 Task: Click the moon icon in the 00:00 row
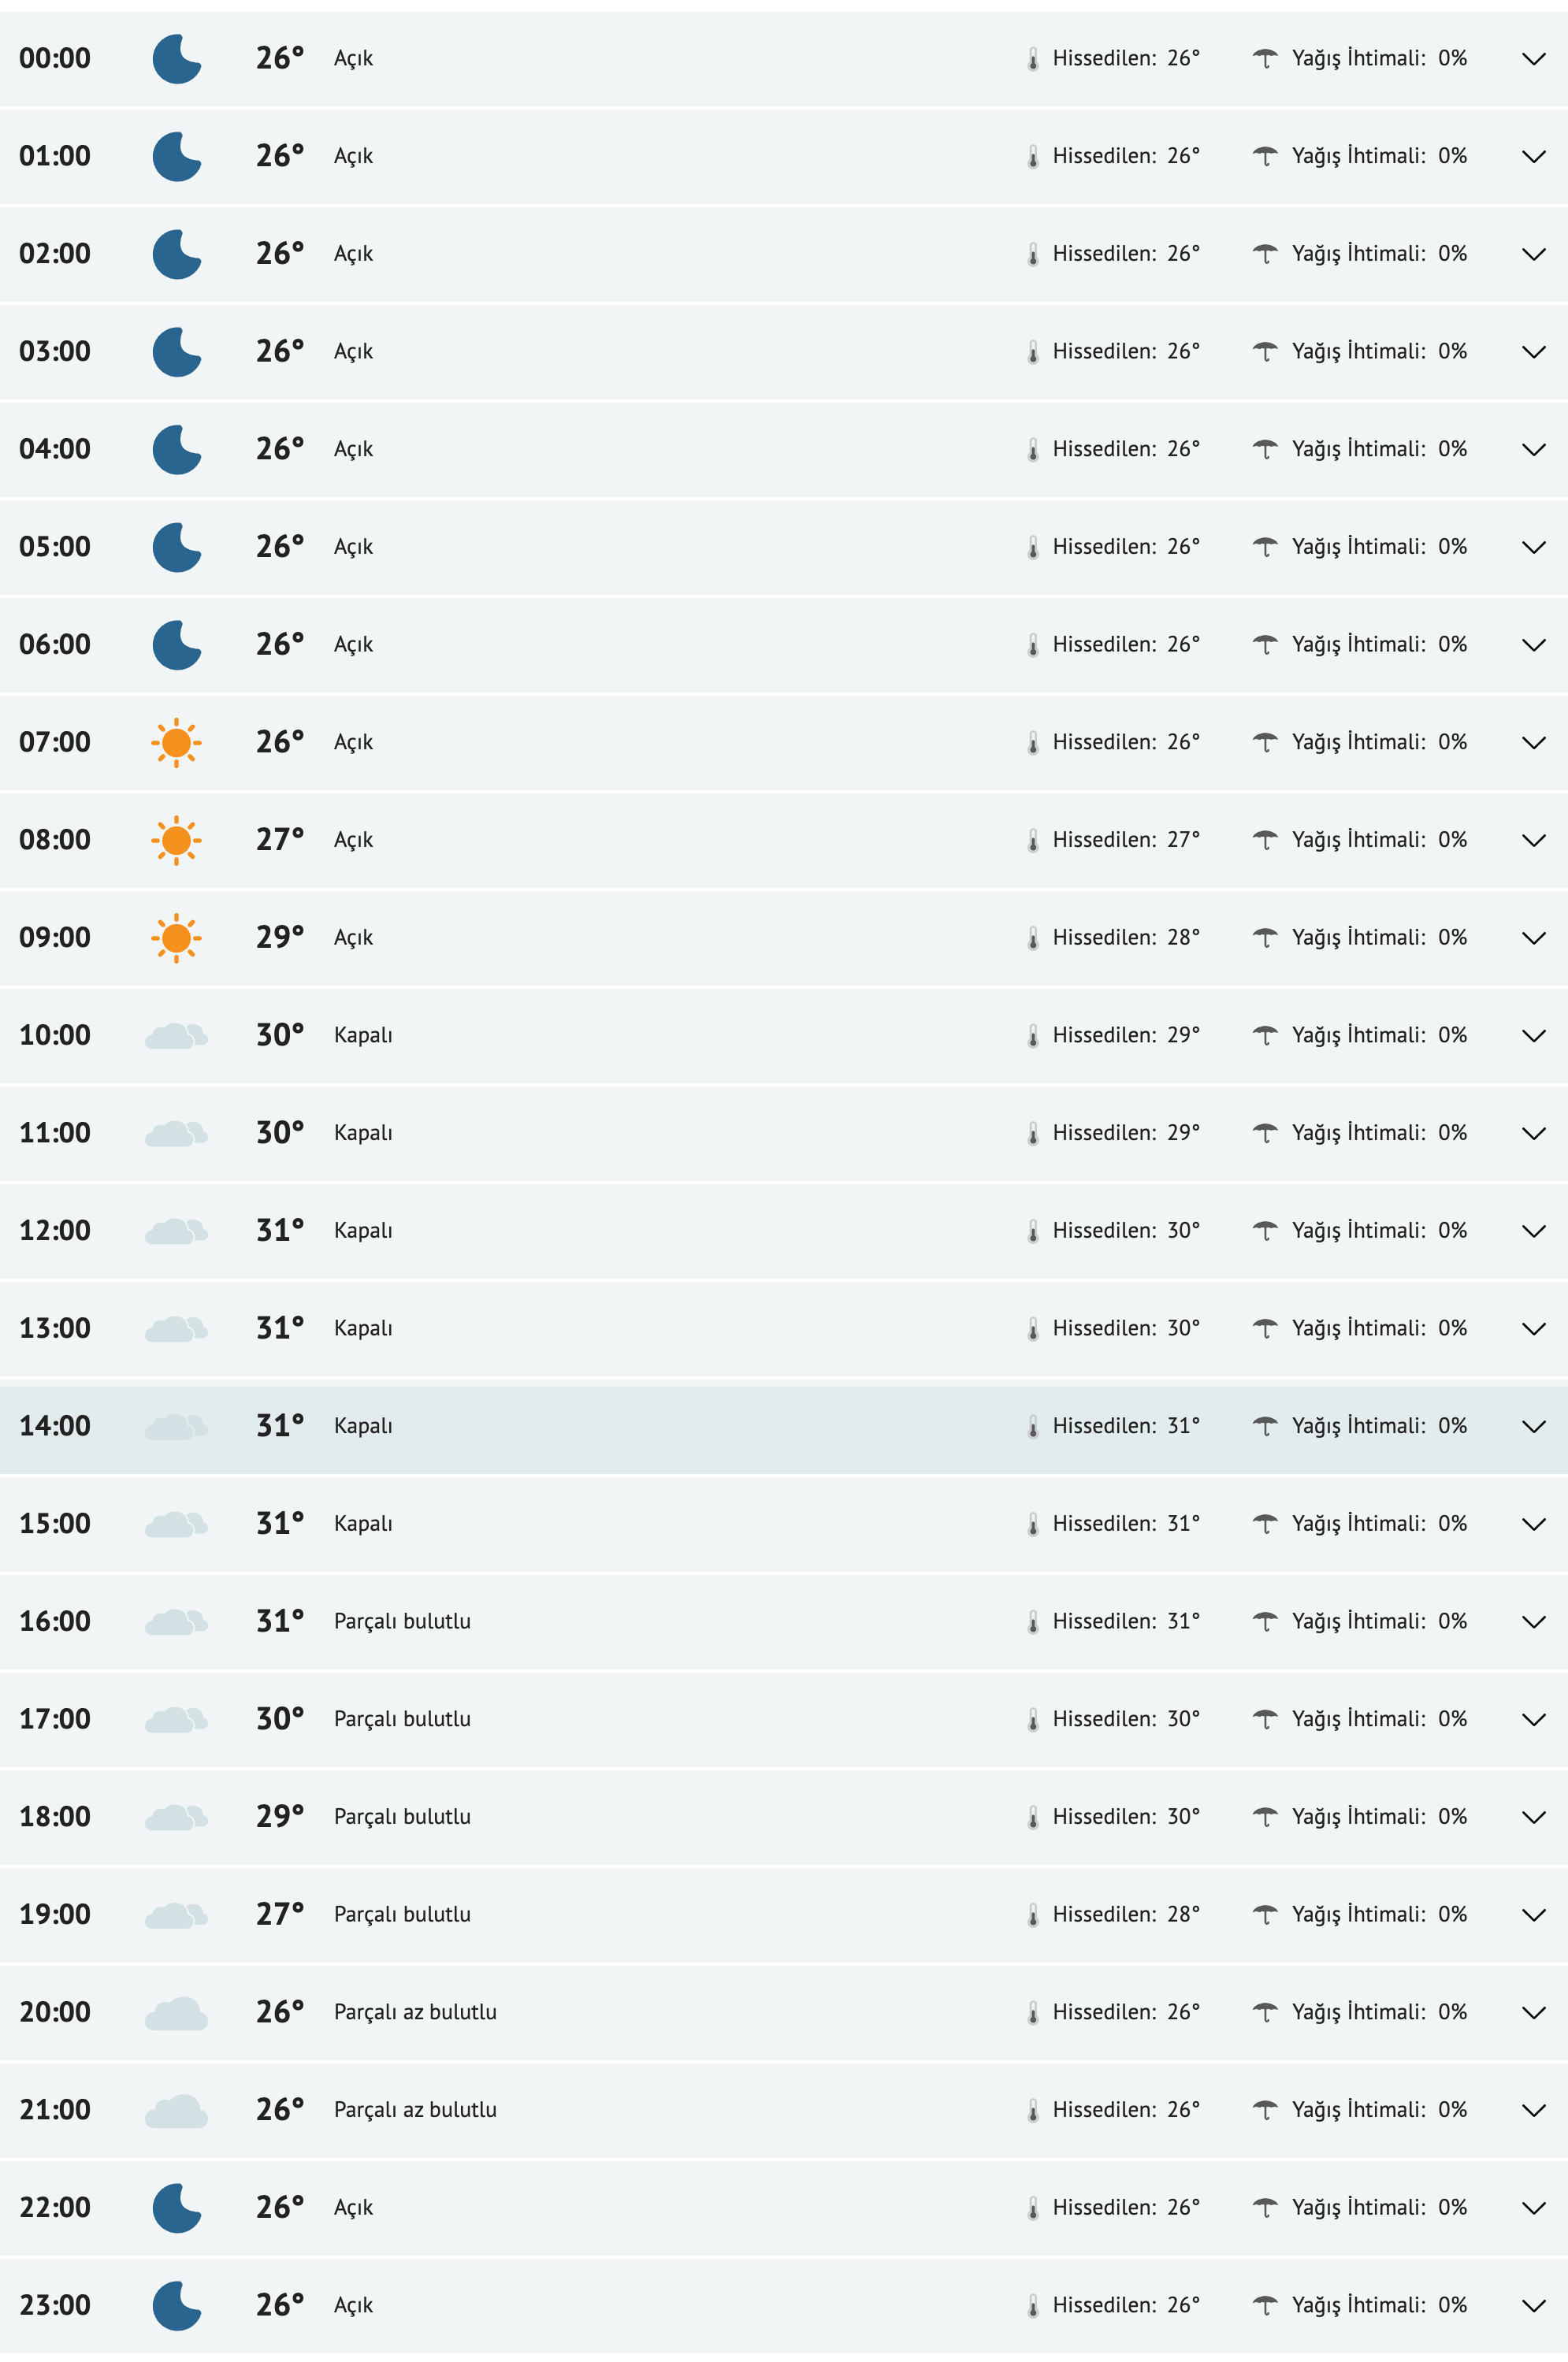(x=177, y=59)
